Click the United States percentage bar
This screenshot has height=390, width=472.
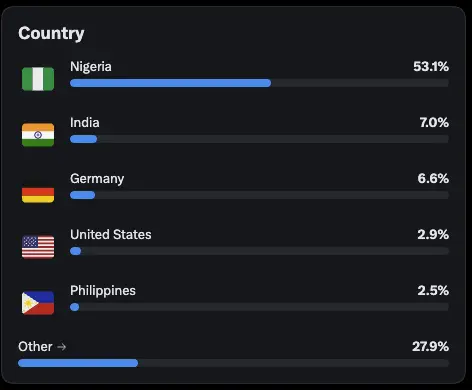click(259, 251)
